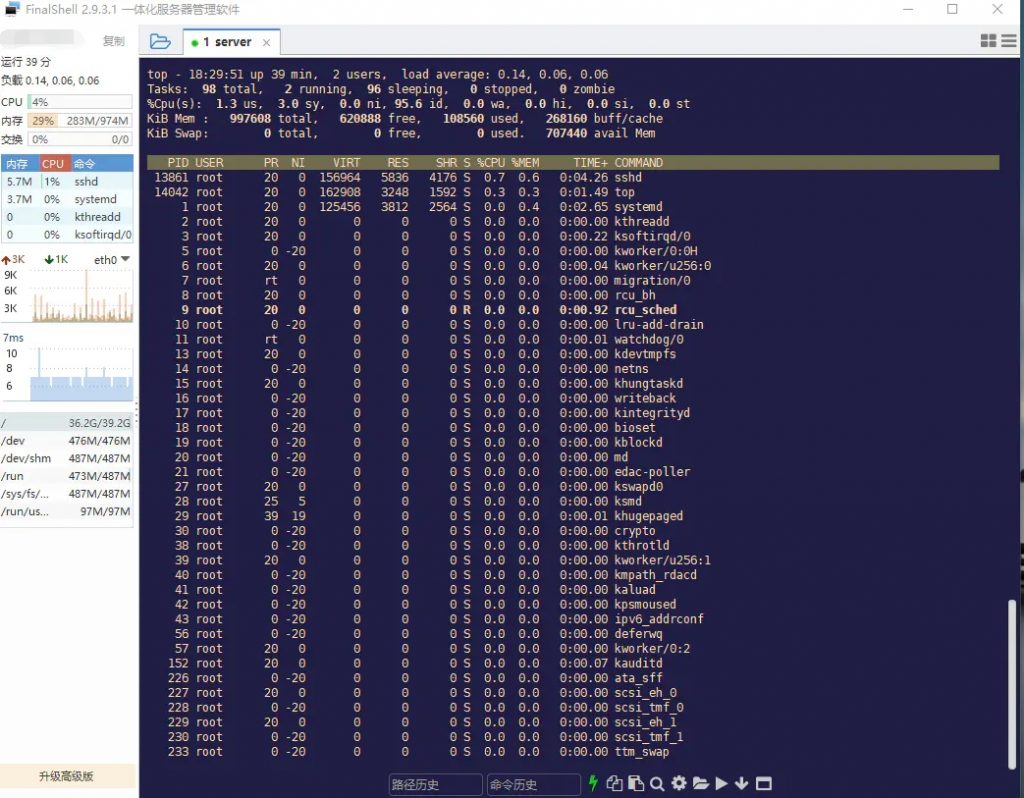Toggle the grid layout icon at top right
Image resolution: width=1024 pixels, height=798 pixels.
[988, 40]
